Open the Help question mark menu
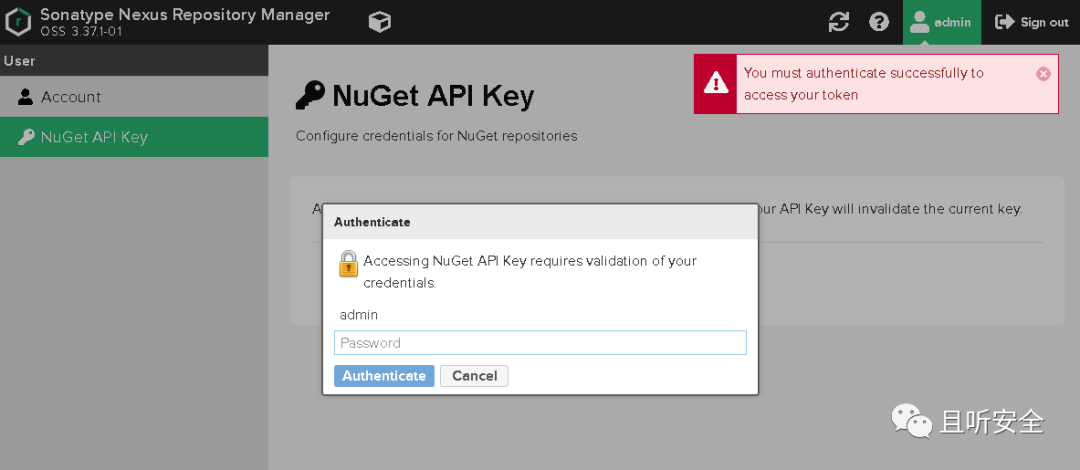Screen dimensions: 1080x470 click(879, 22)
